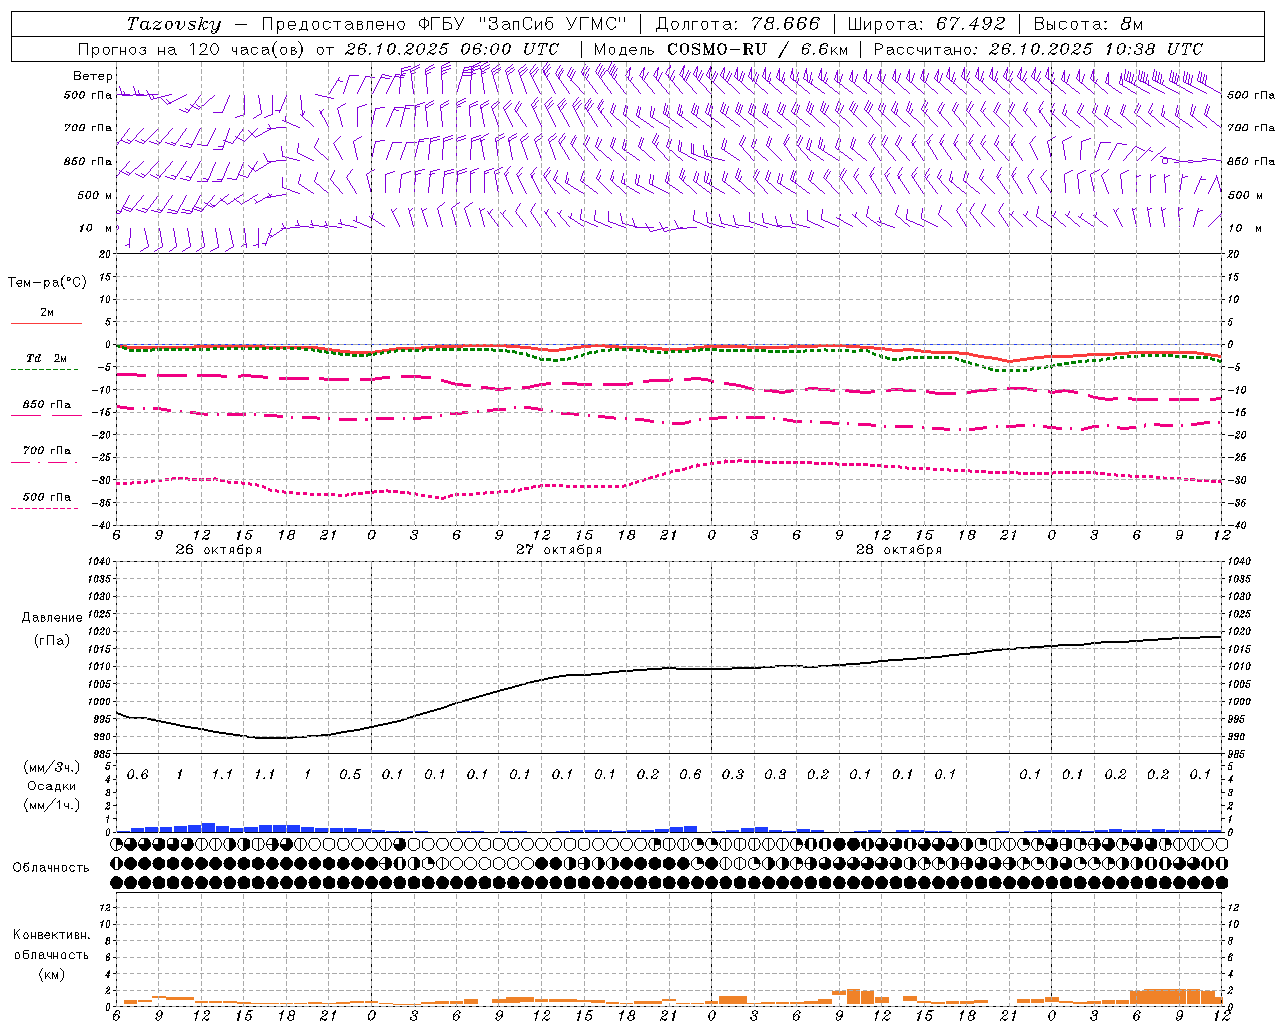Click the 'Td 2м' dew point legend entry
This screenshot has height=1024, width=1280.
pos(47,358)
